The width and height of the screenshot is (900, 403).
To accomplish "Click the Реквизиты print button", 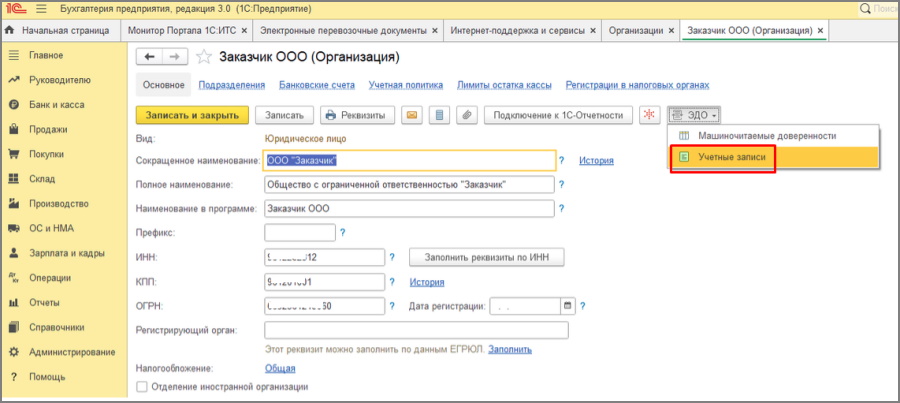I will click(x=358, y=115).
